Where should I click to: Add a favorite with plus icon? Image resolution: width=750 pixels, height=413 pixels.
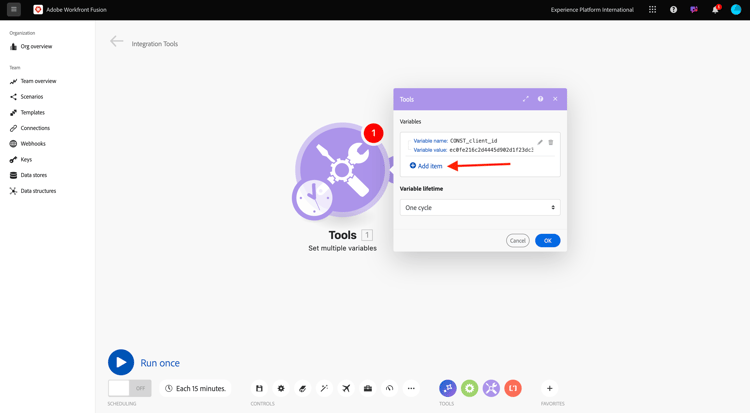click(x=550, y=388)
